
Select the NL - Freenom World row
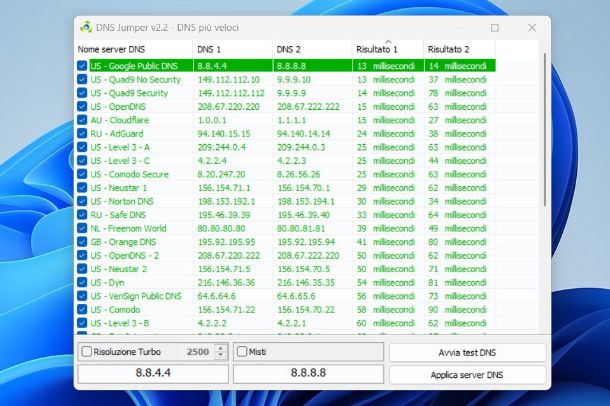tap(285, 228)
